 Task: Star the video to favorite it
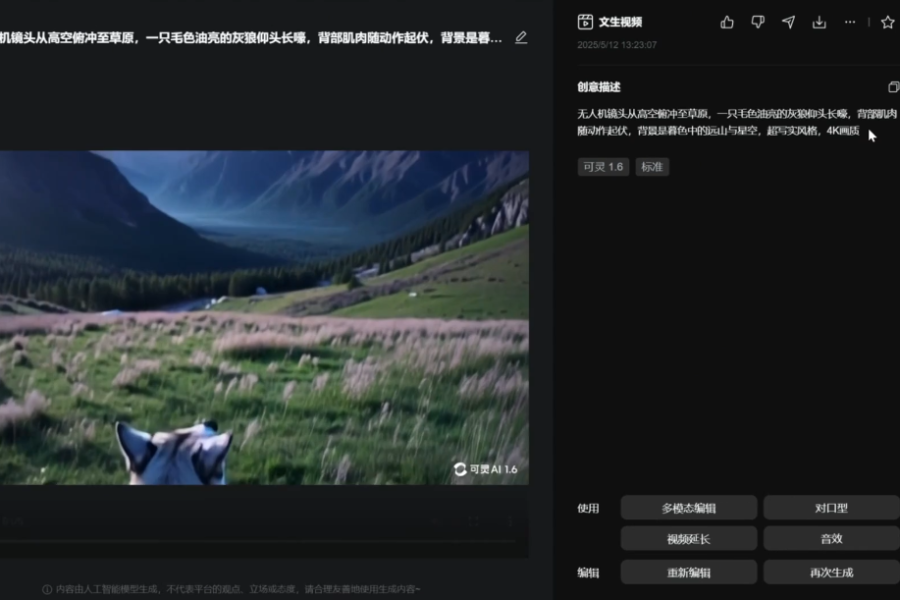[x=887, y=21]
